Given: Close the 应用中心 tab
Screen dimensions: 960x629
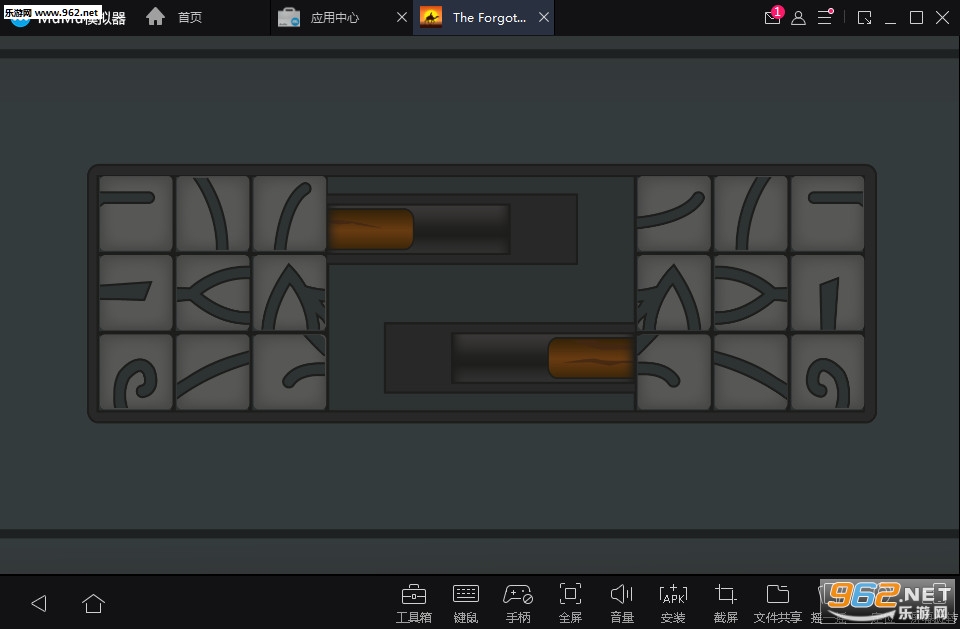Looking at the screenshot, I should click(402, 17).
